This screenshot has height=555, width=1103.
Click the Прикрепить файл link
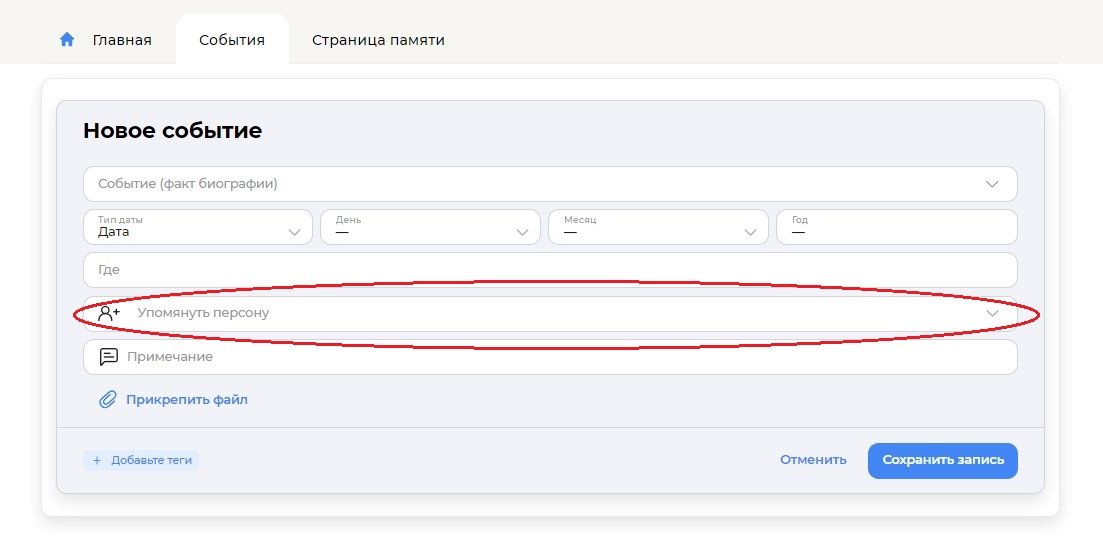[187, 400]
